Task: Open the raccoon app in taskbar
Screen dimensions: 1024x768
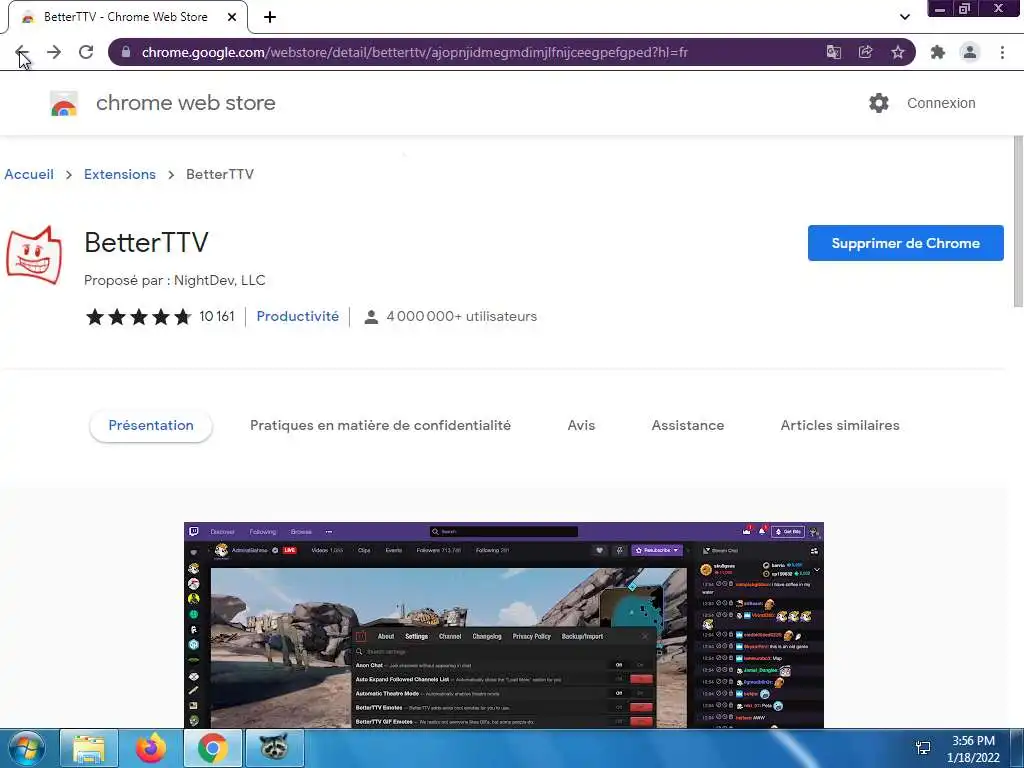Action: point(274,748)
